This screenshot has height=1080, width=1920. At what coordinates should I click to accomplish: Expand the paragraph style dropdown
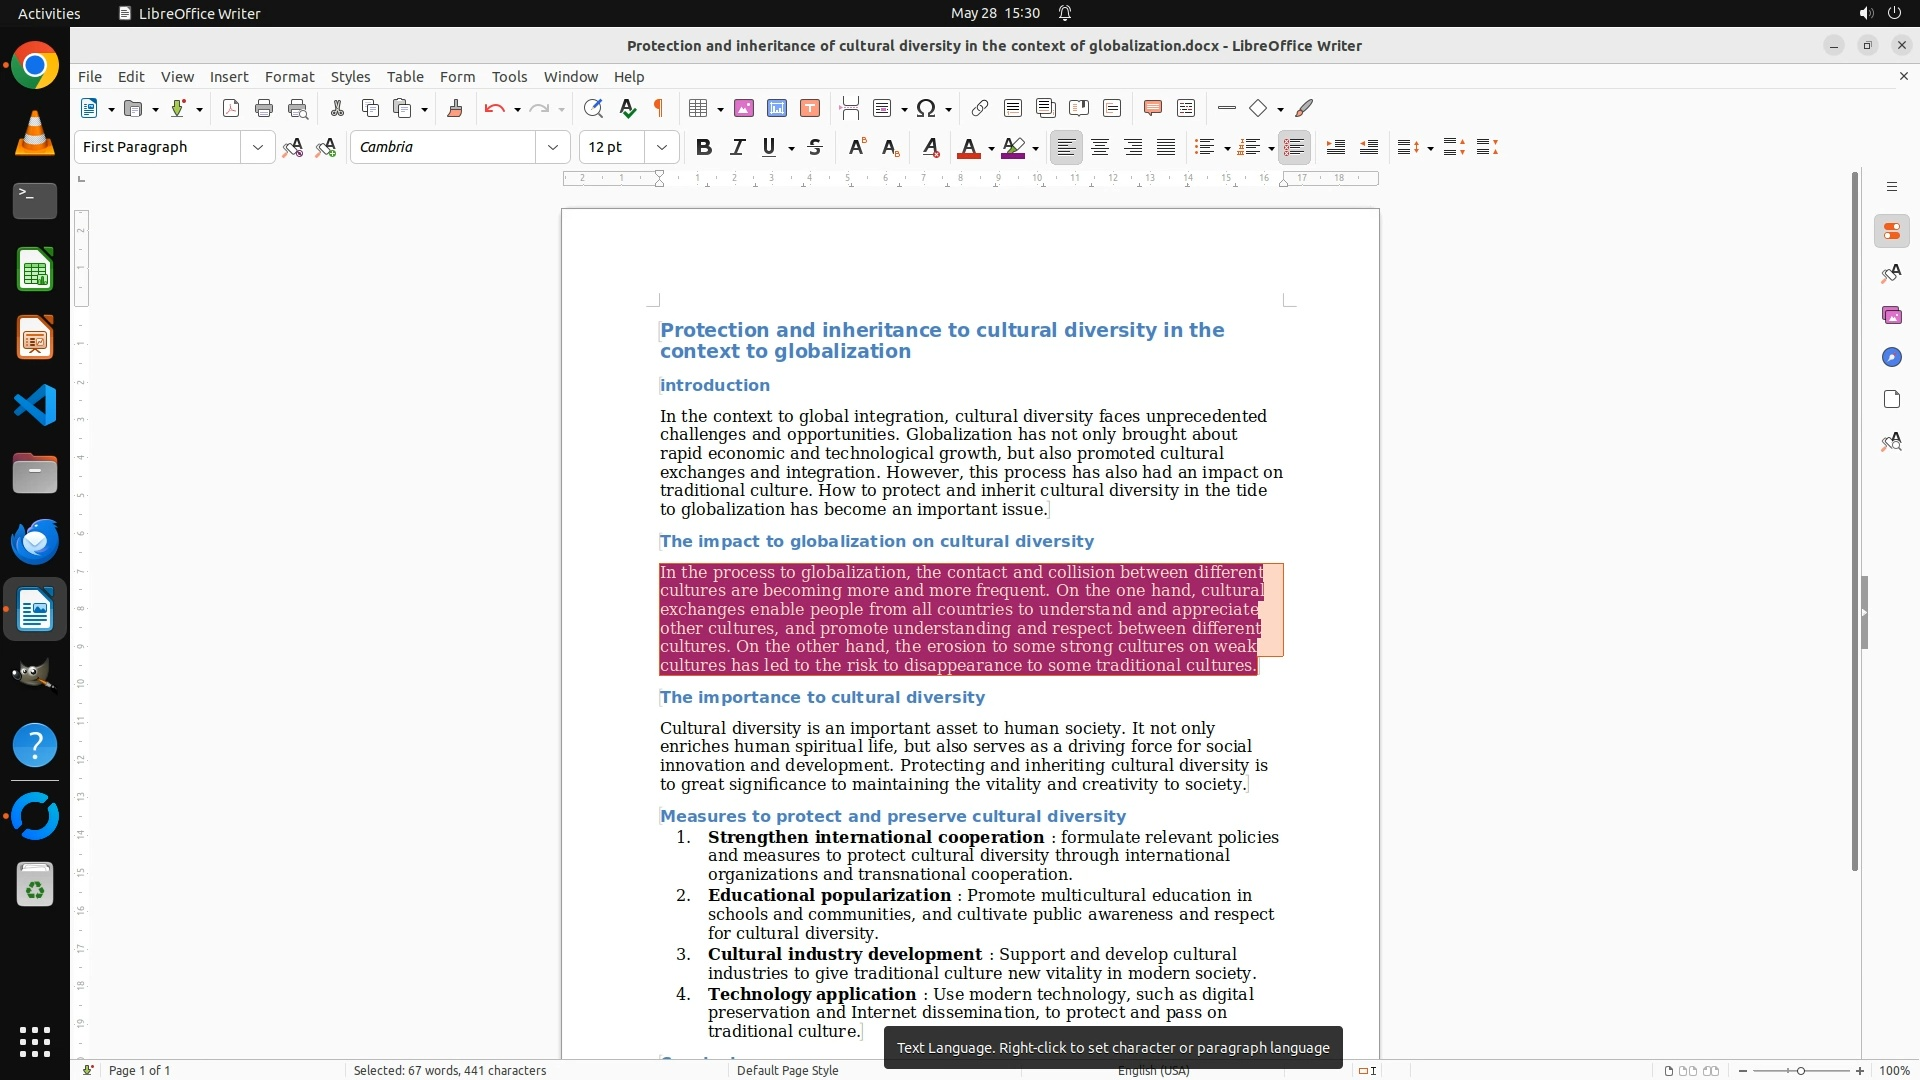pos(257,147)
